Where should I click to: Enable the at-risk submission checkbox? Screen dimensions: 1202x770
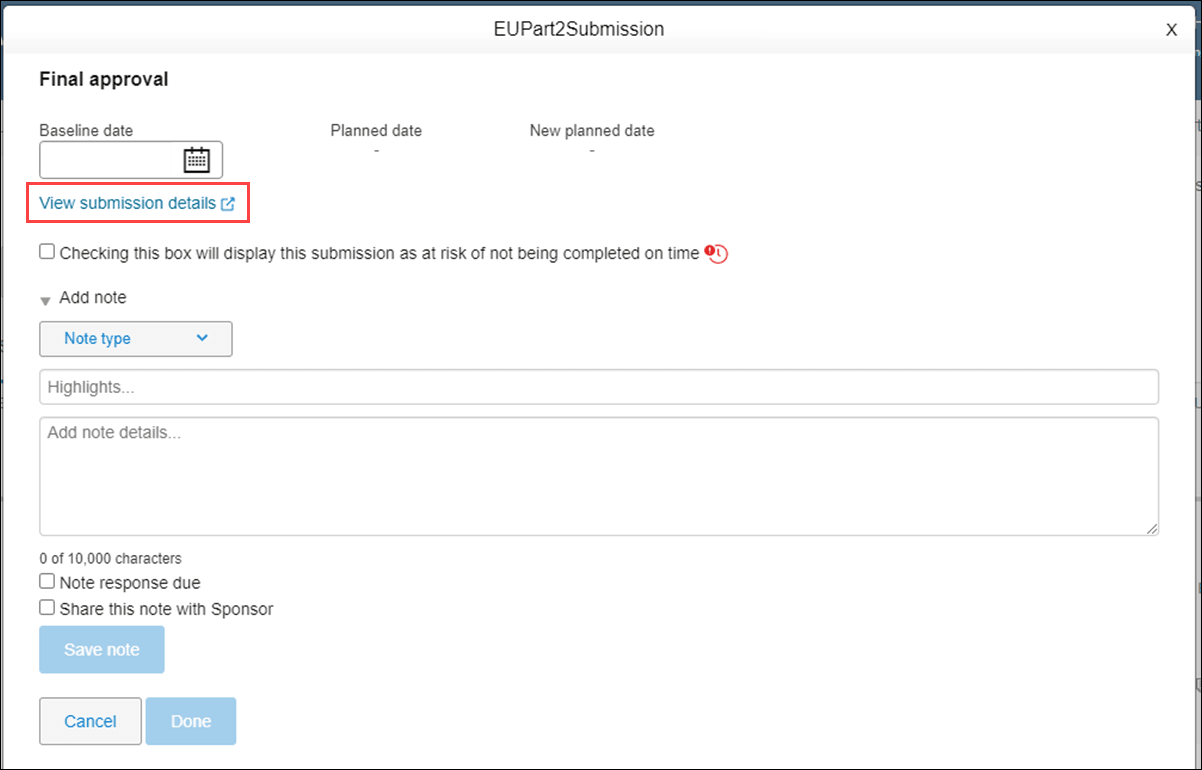point(47,251)
